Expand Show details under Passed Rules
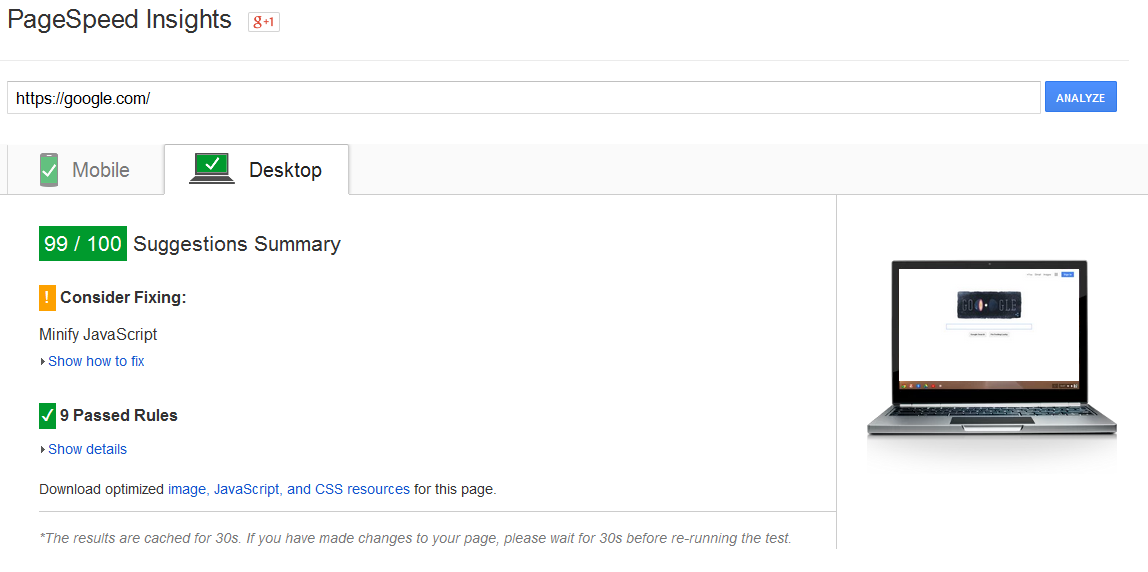This screenshot has height=572, width=1148. coord(87,449)
